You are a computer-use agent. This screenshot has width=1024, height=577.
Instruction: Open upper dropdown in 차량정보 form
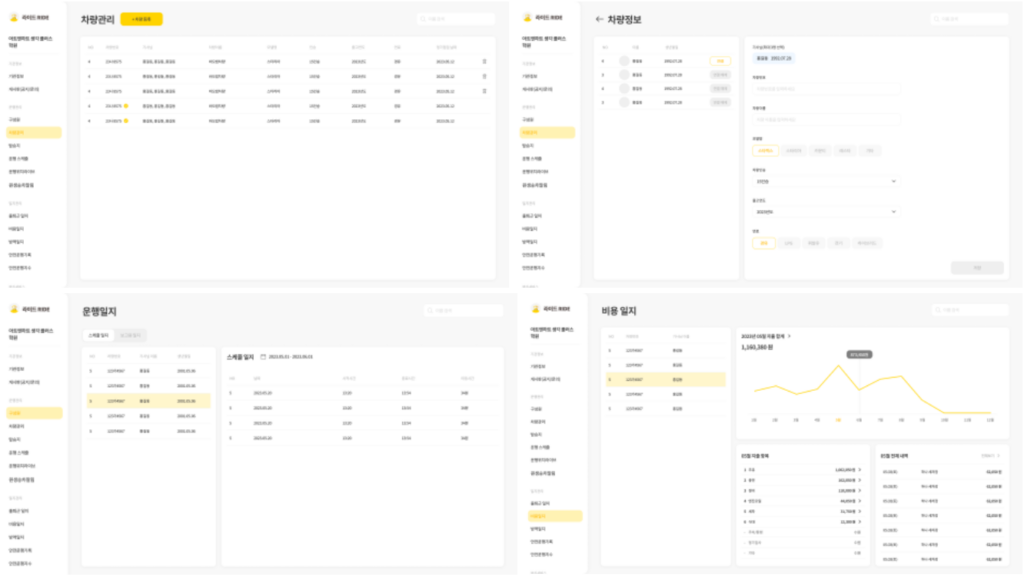[x=825, y=181]
